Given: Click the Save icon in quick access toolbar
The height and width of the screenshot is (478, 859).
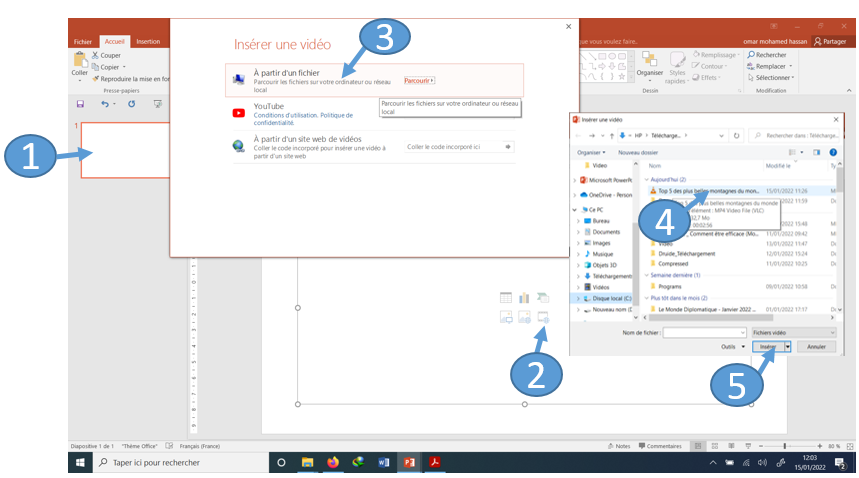Looking at the screenshot, I should click(x=80, y=103).
